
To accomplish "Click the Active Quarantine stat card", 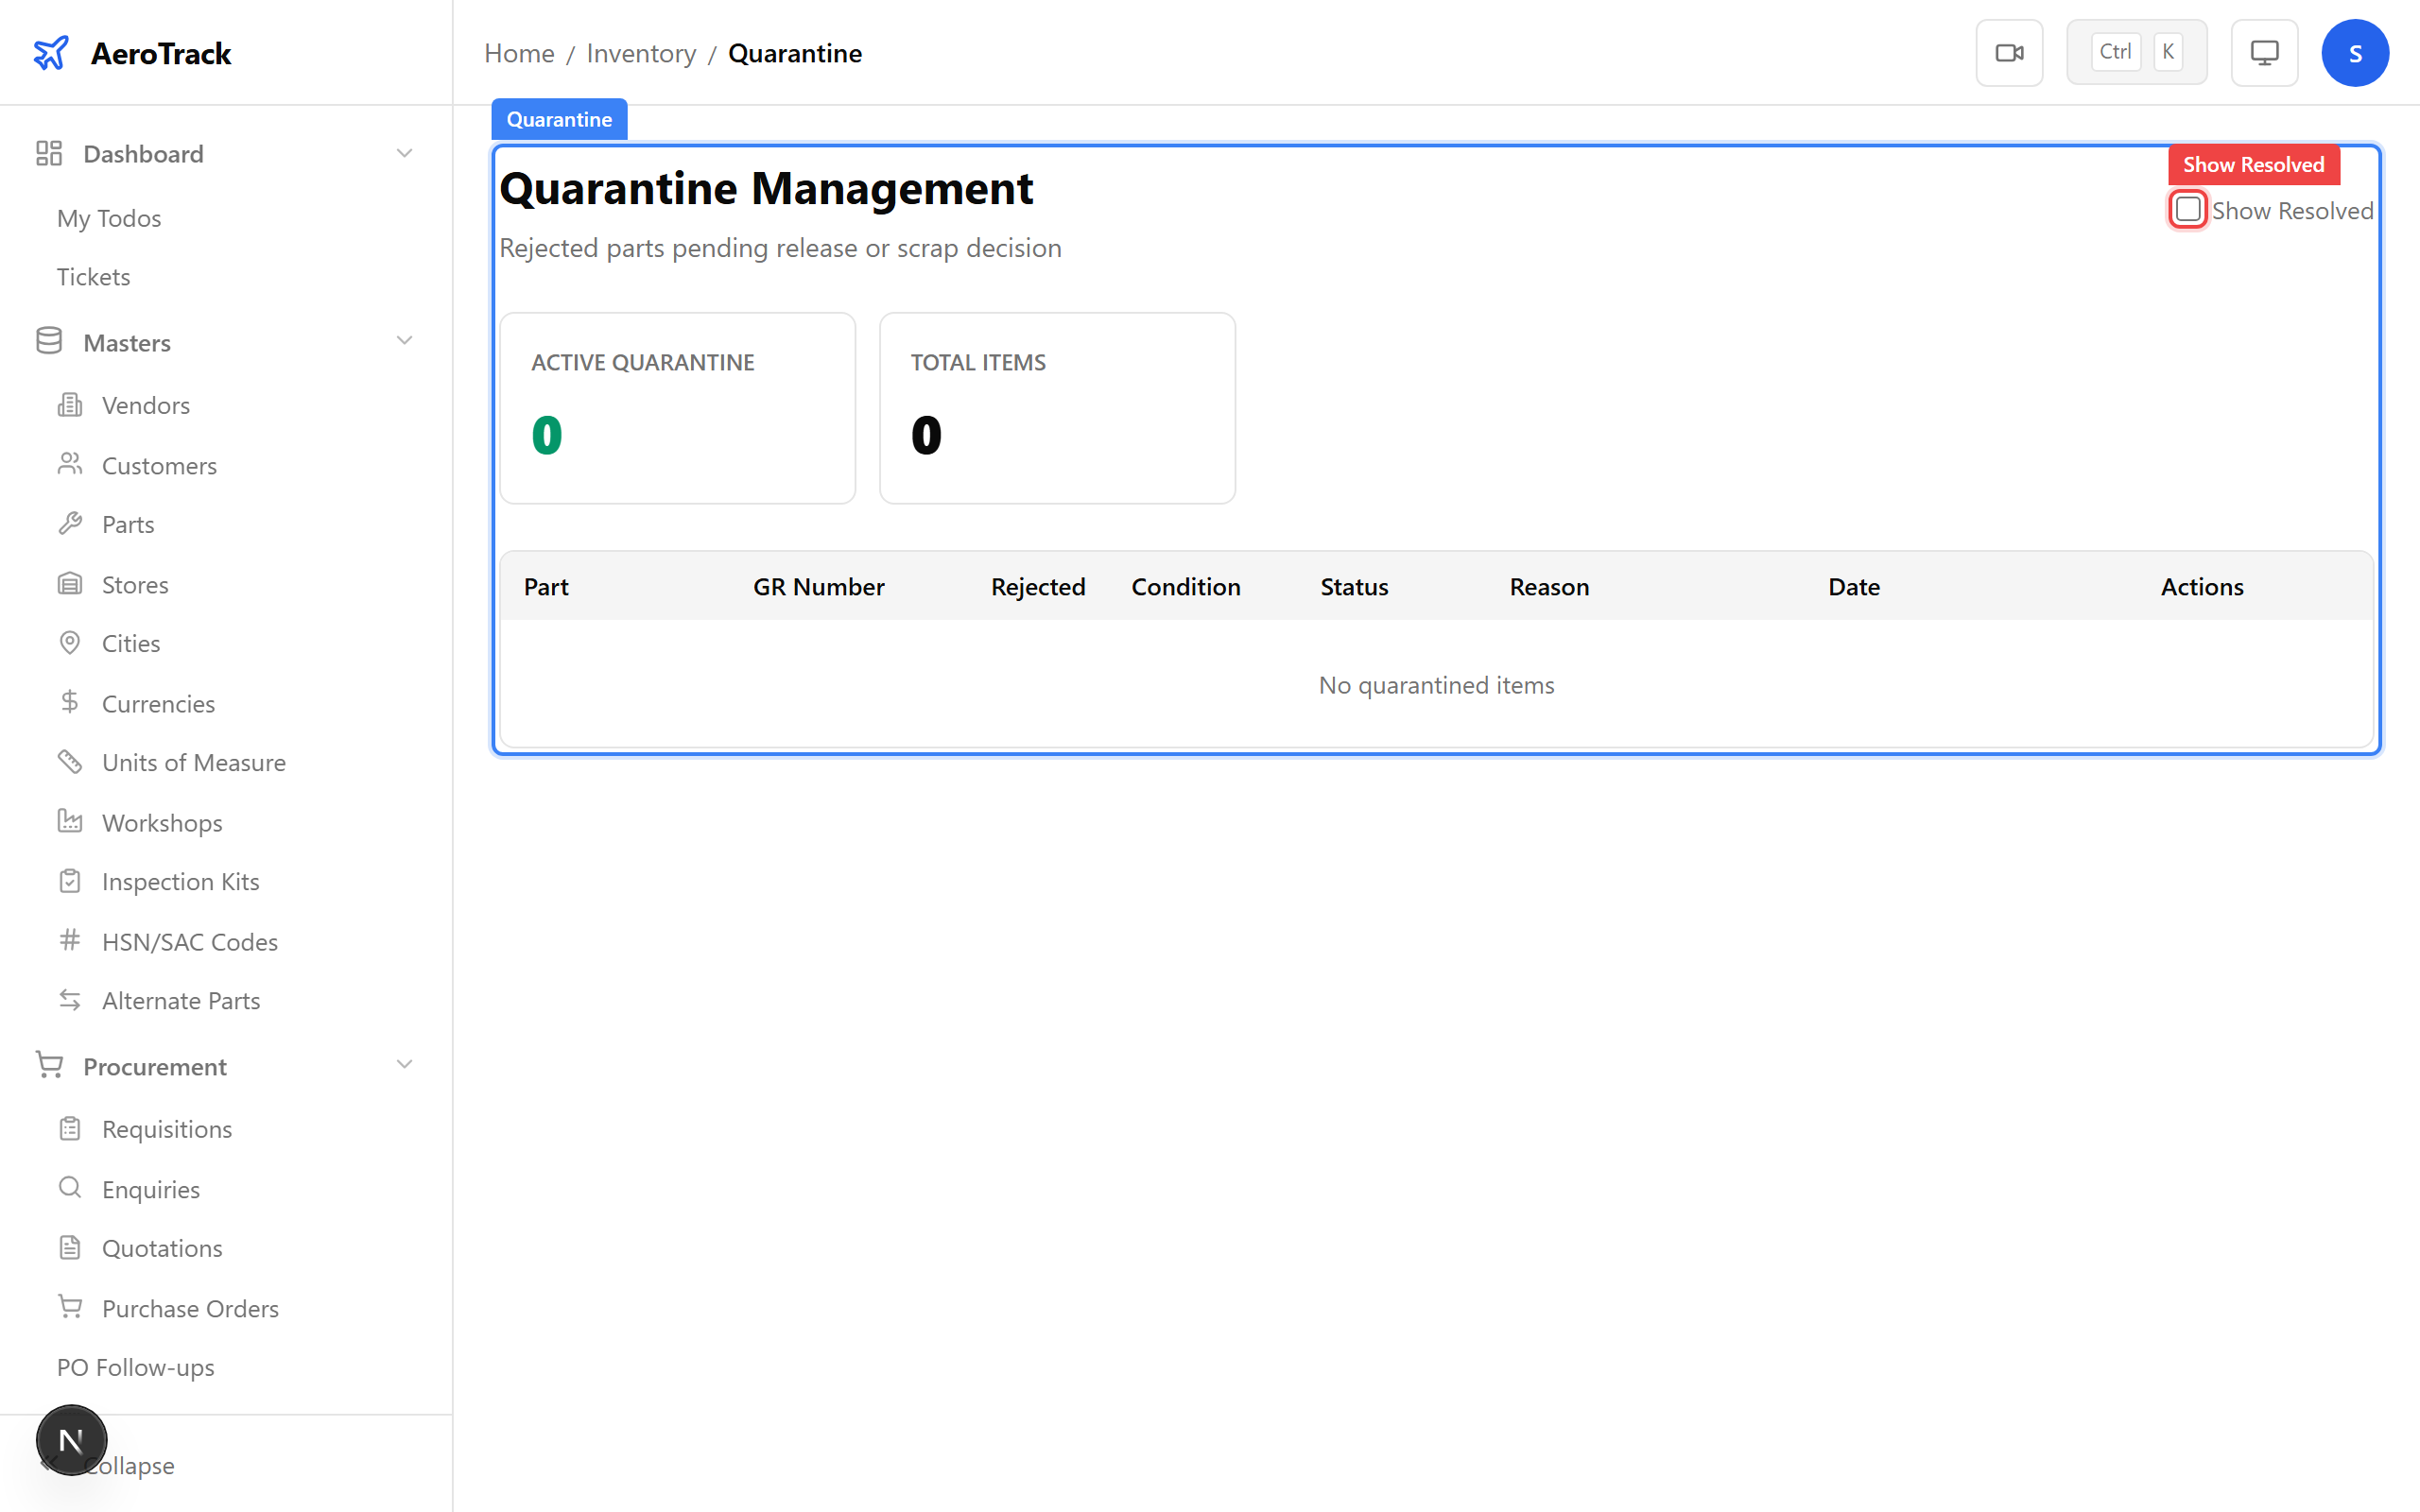I will pos(677,408).
